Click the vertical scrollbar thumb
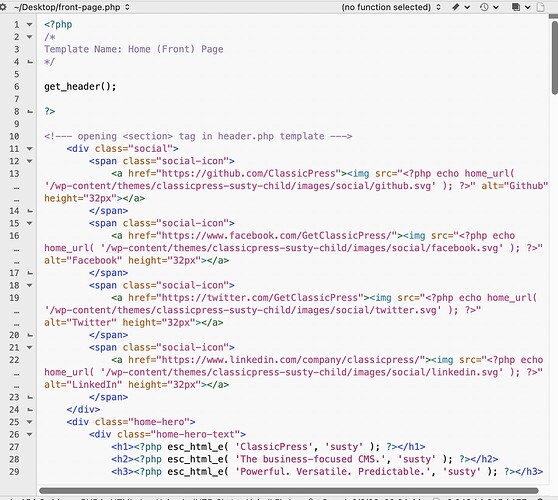558x500 pixels. [x=554, y=58]
